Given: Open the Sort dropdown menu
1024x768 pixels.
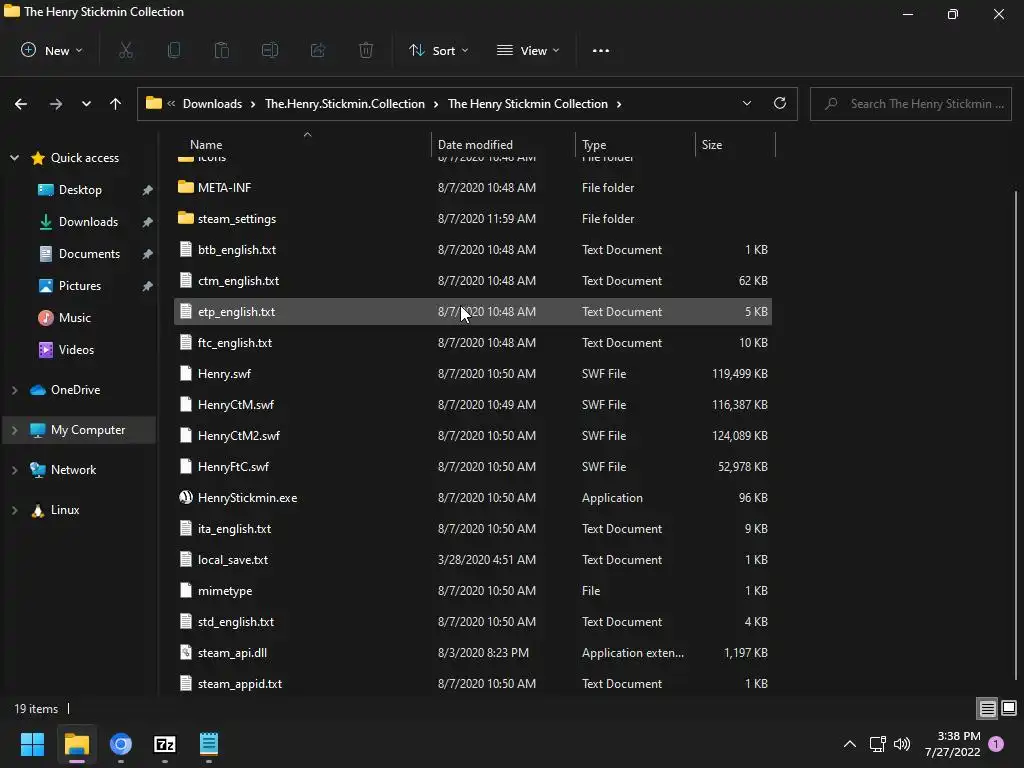Looking at the screenshot, I should (x=439, y=50).
